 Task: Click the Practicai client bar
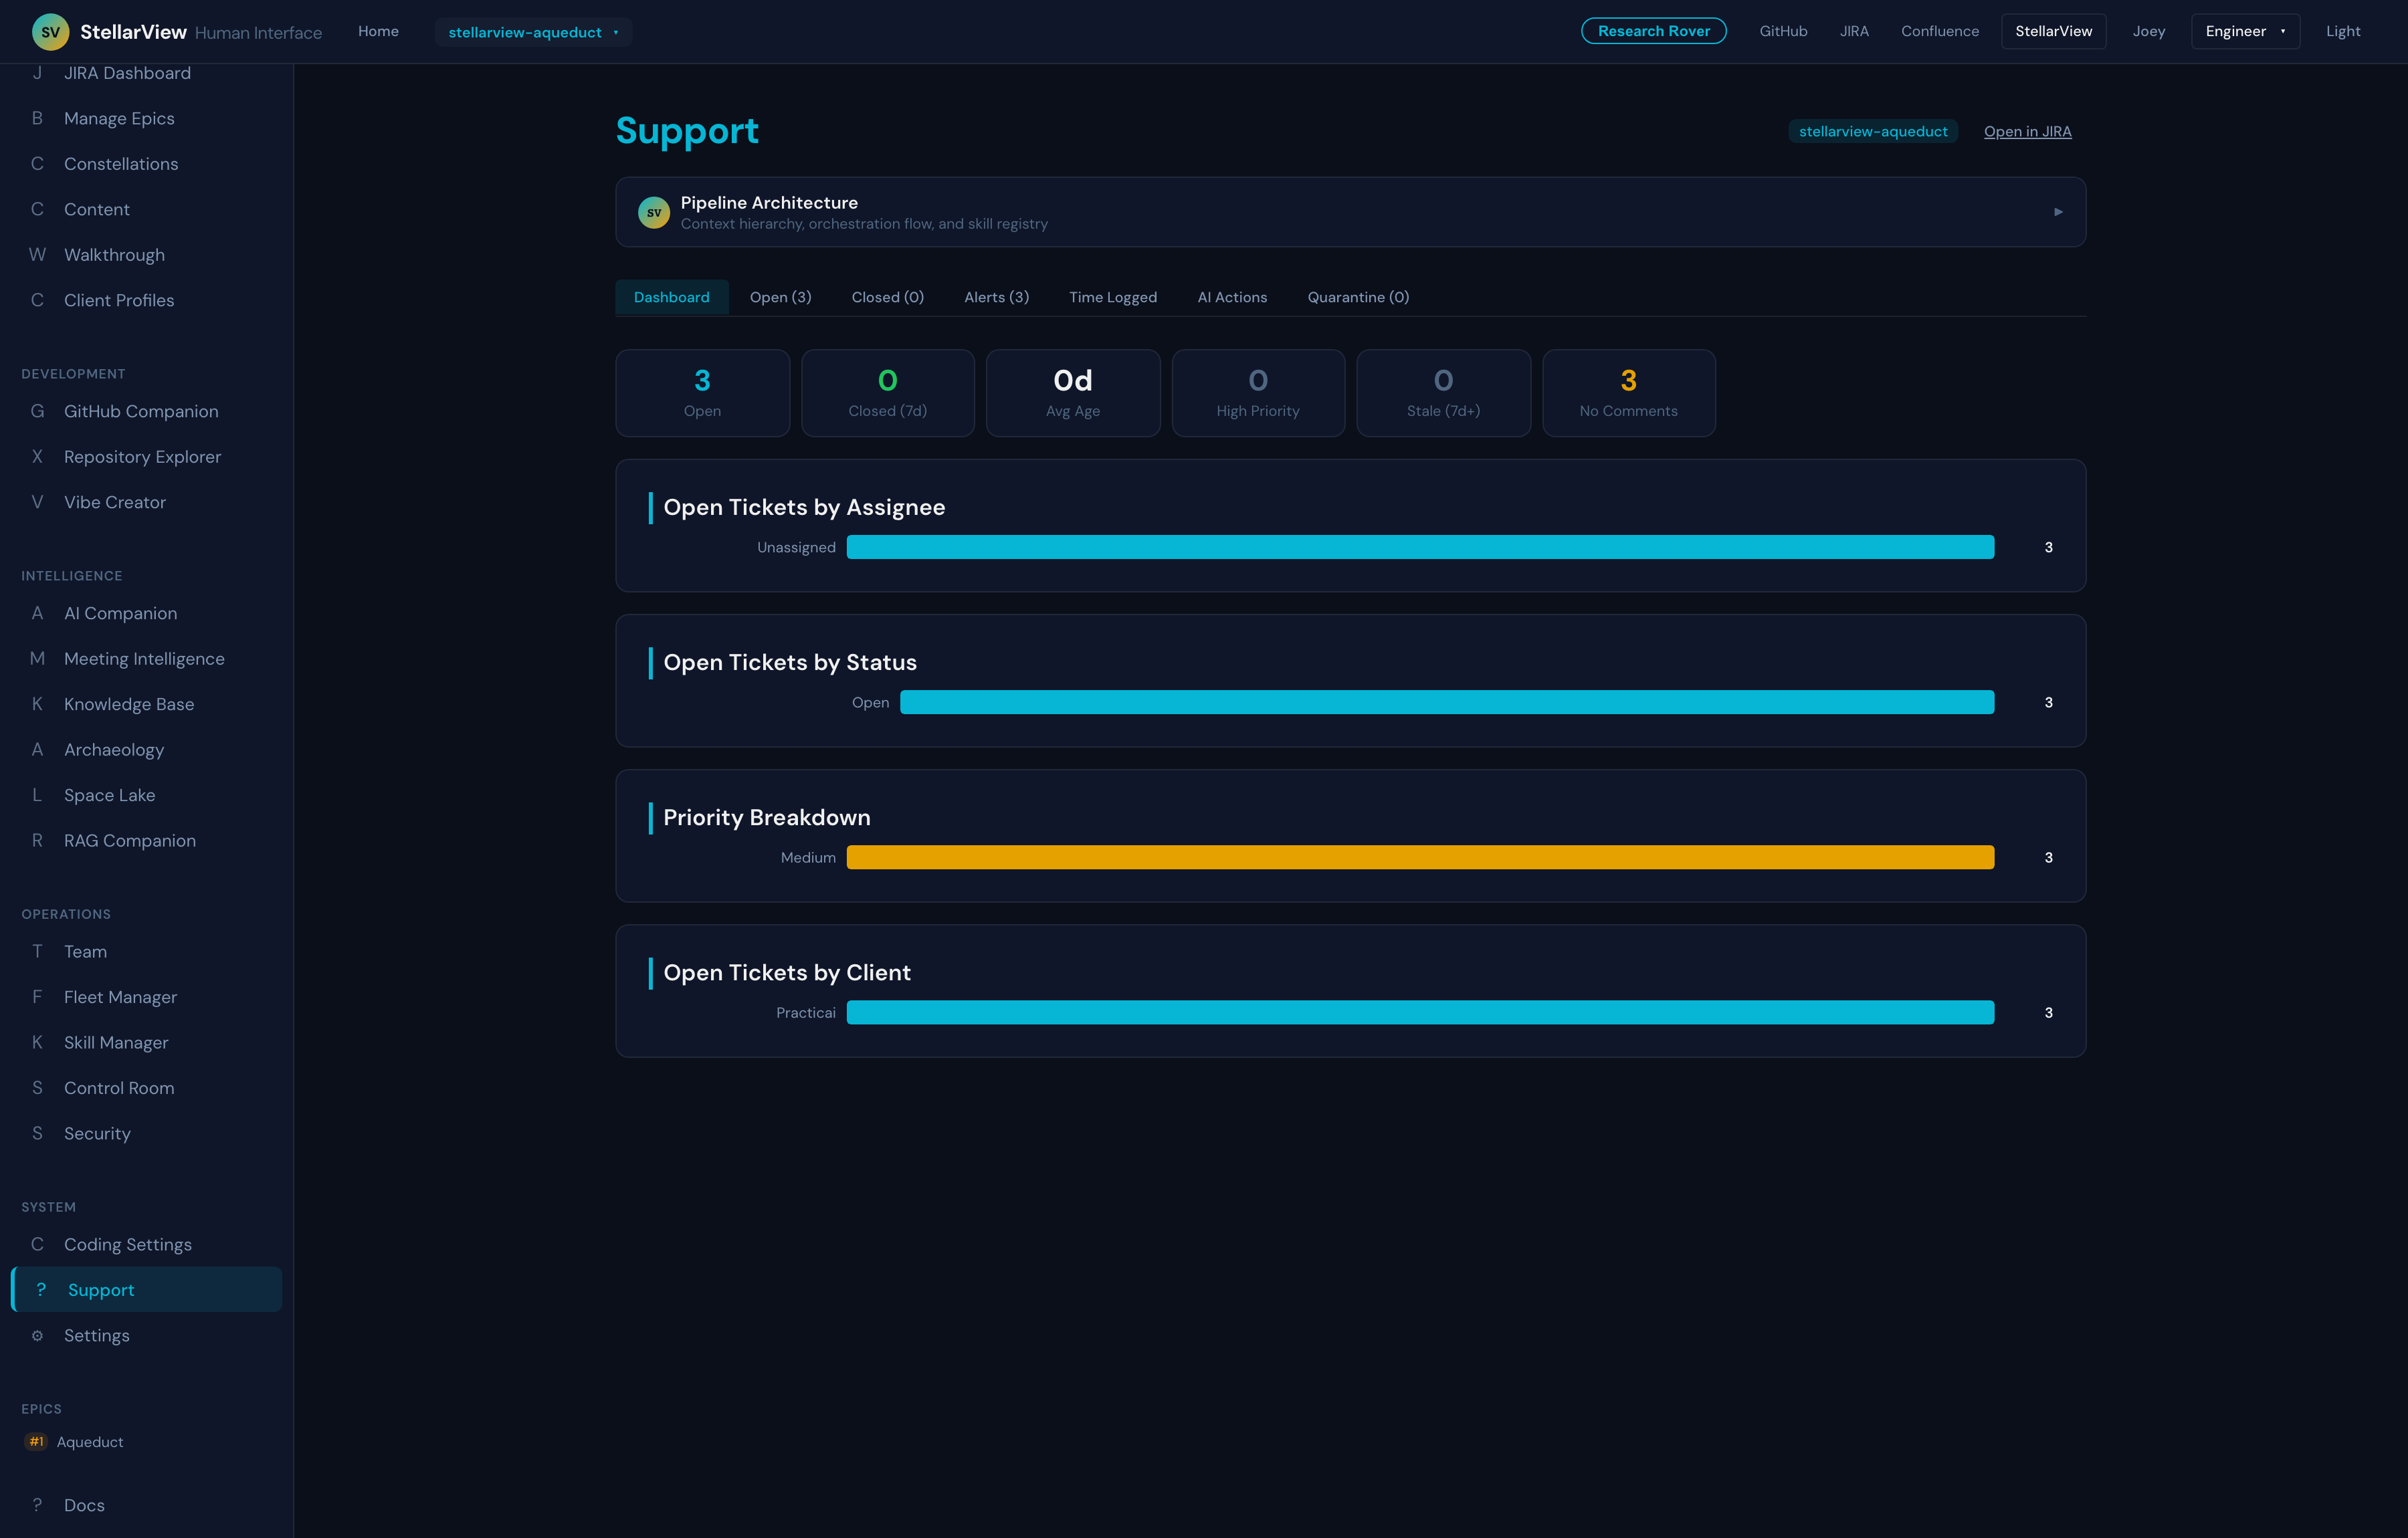coord(1420,1012)
